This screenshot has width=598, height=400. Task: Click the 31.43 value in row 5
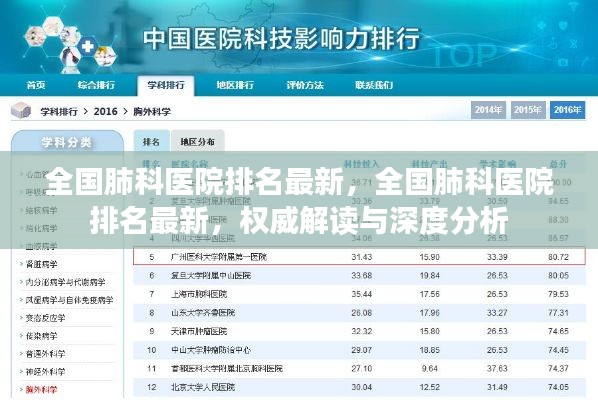362,257
